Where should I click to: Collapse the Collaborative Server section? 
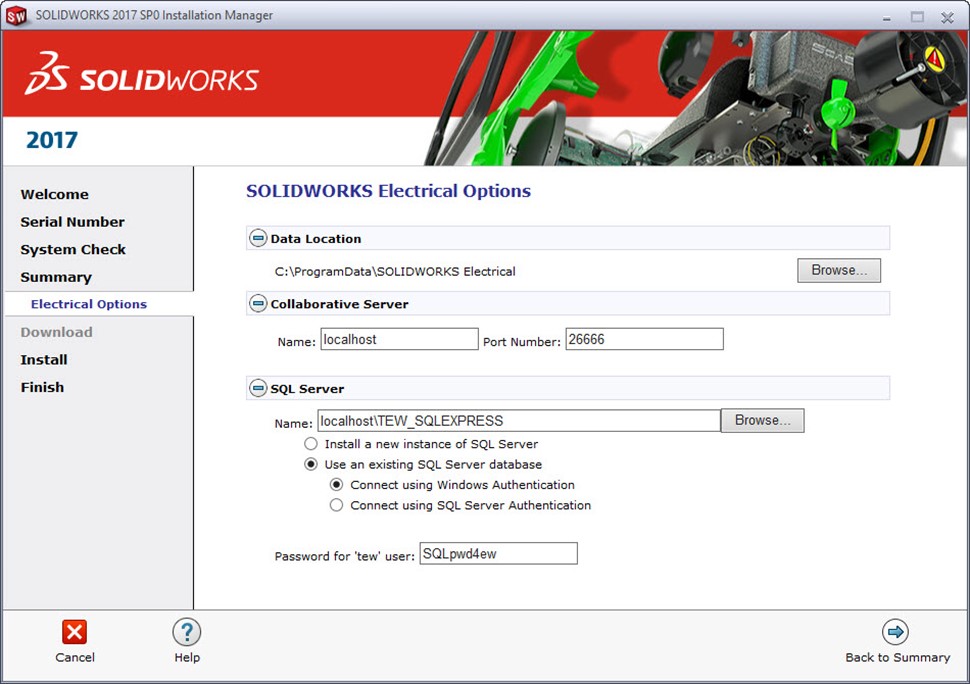coord(258,304)
